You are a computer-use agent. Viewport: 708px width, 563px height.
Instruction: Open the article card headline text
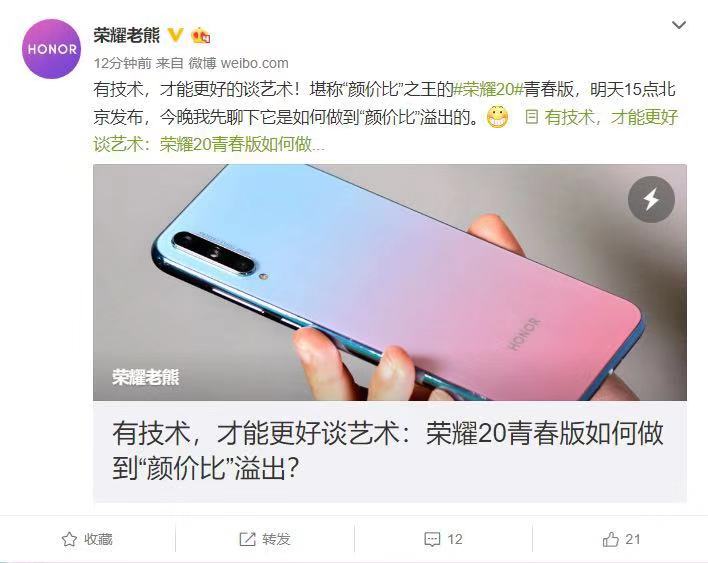[x=388, y=451]
